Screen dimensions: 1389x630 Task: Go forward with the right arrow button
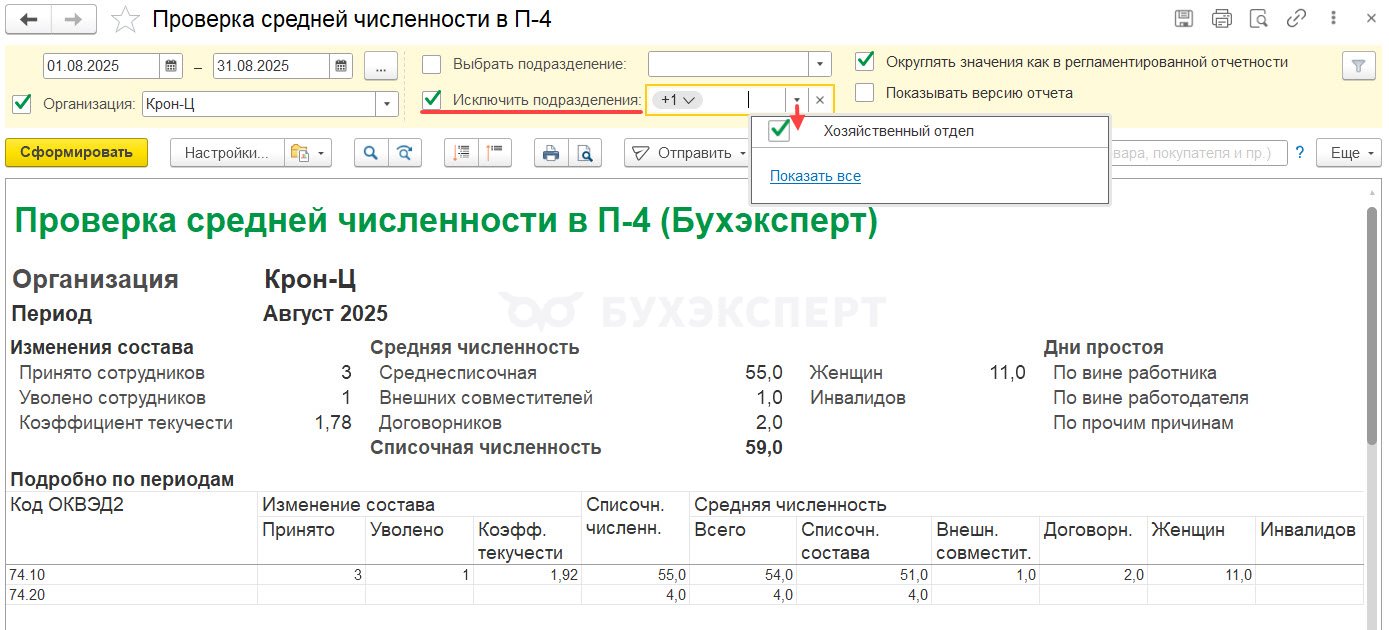tap(74, 19)
